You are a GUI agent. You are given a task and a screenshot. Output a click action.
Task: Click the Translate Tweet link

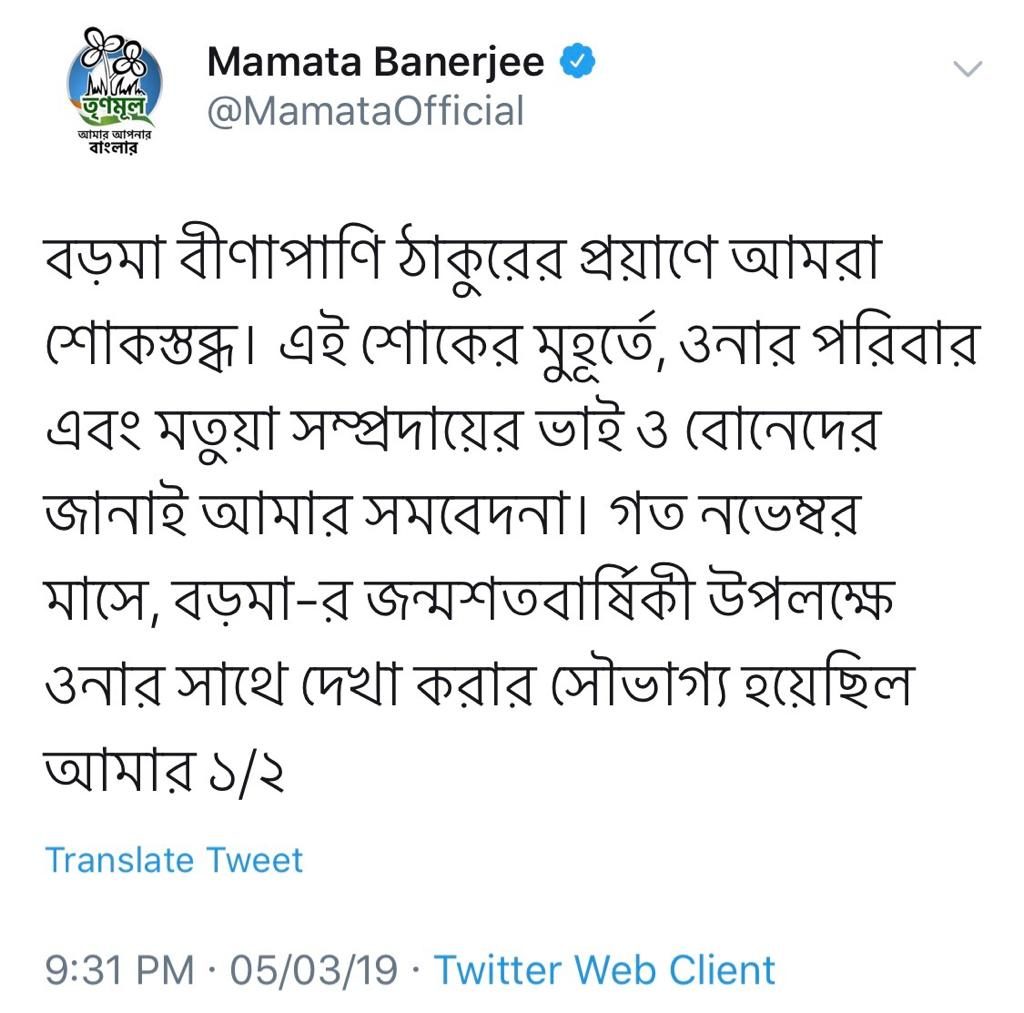coord(174,860)
